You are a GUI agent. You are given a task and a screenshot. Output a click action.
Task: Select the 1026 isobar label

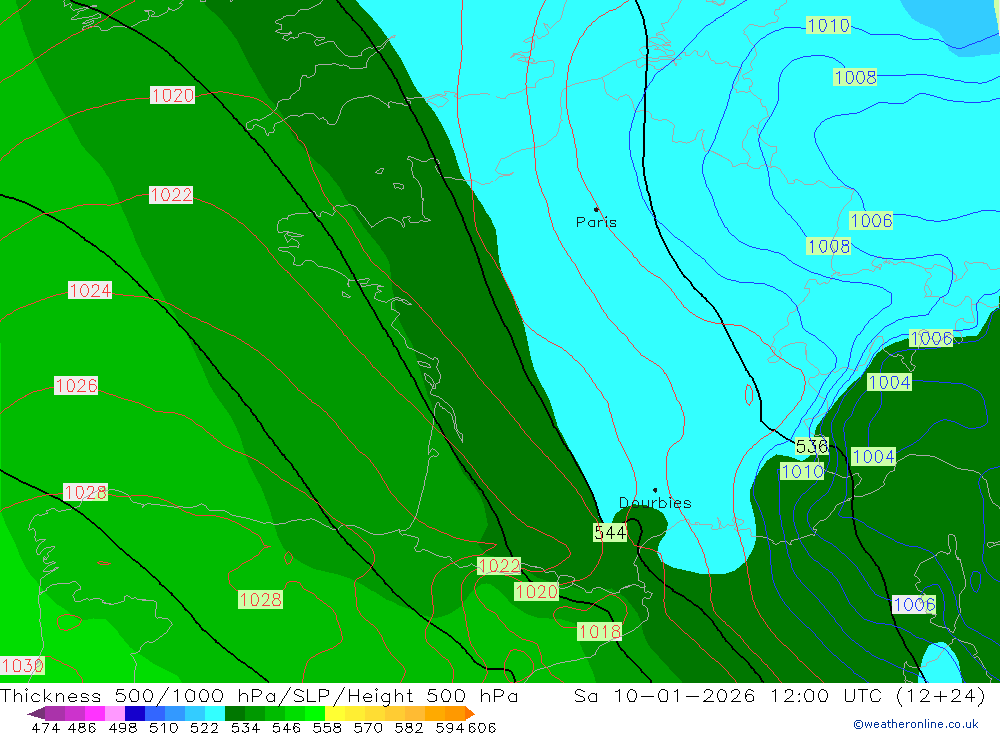pos(76,385)
